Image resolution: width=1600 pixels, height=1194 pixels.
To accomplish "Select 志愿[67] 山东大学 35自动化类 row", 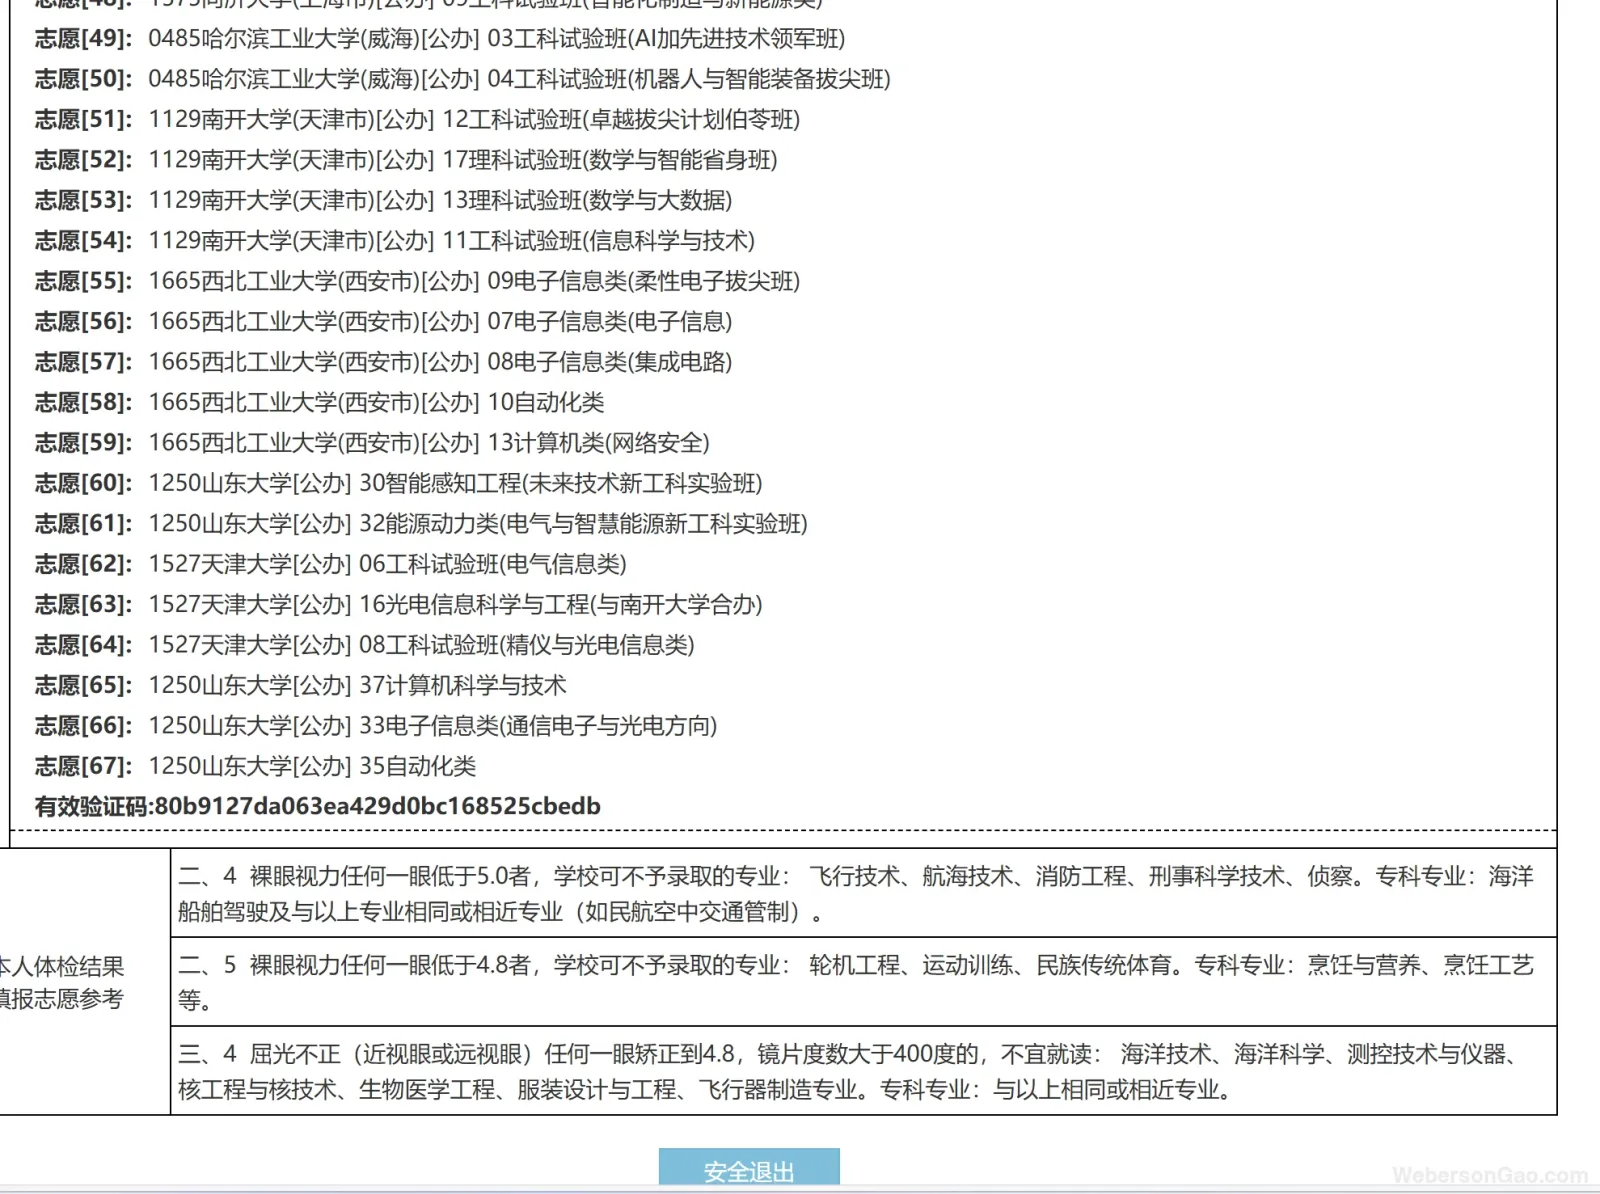I will point(255,766).
